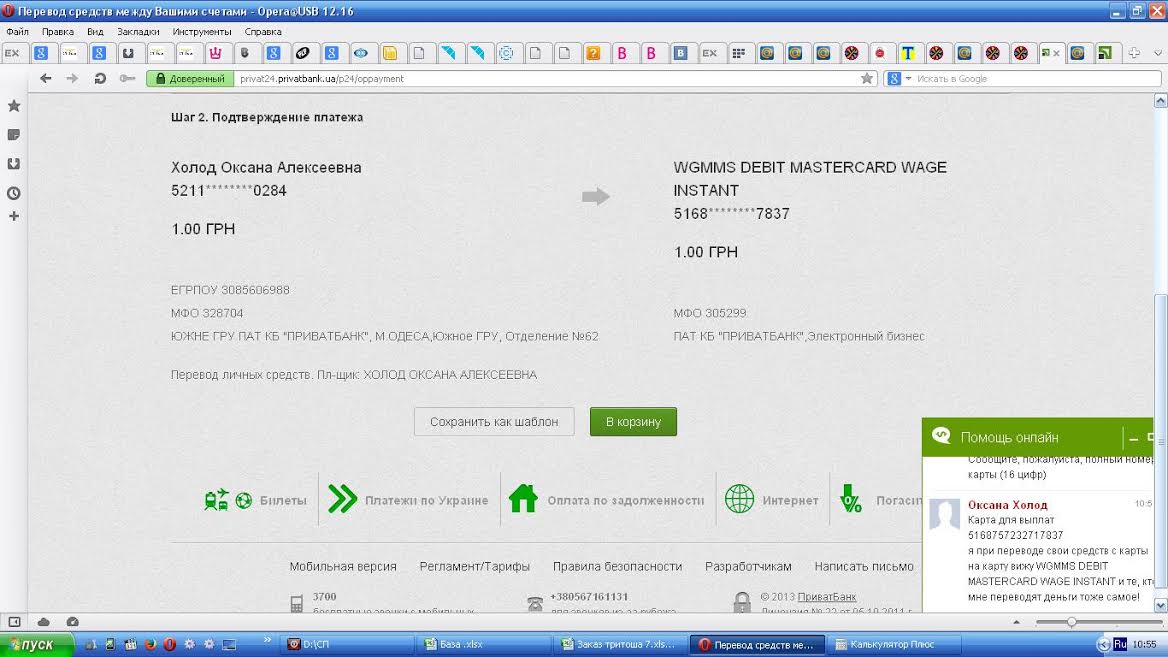Go forward with the browser forward arrow
This screenshot has width=1168, height=657.
tap(72, 78)
